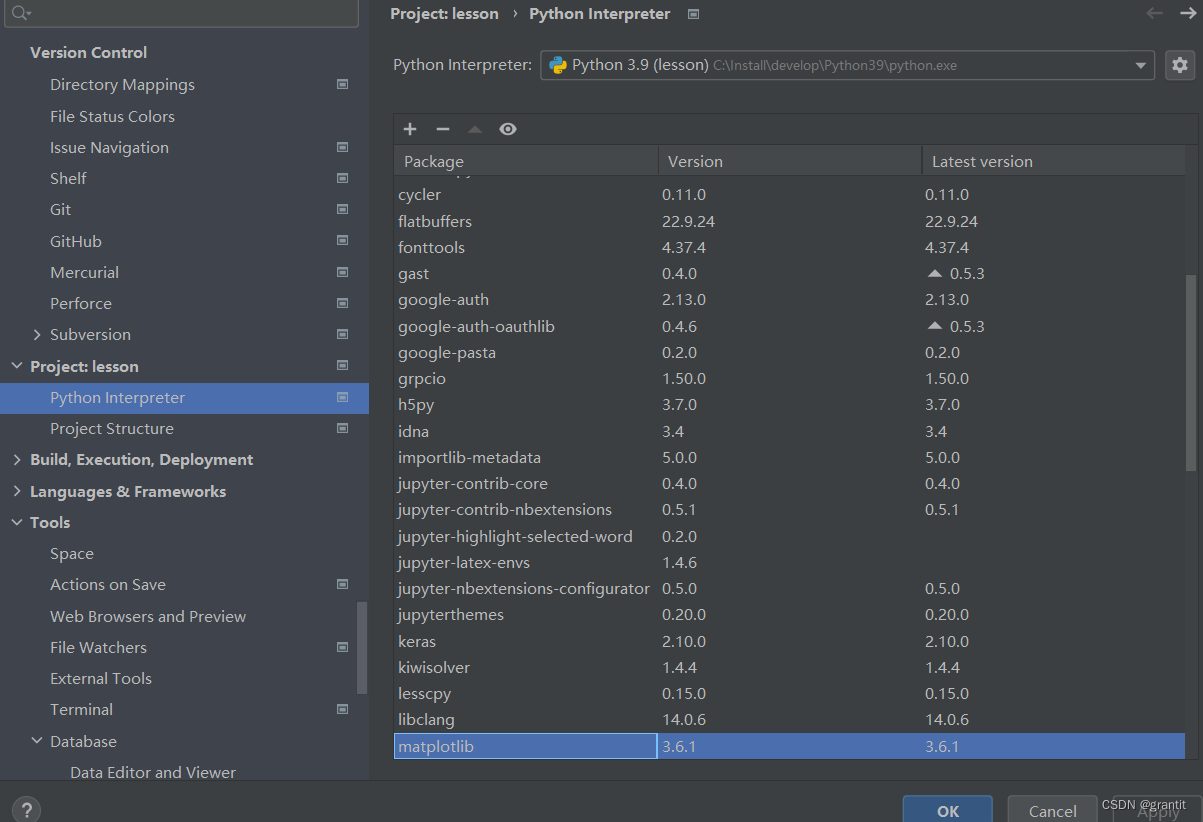This screenshot has width=1203, height=822.
Task: Click the back navigation arrow
Action: [1154, 13]
